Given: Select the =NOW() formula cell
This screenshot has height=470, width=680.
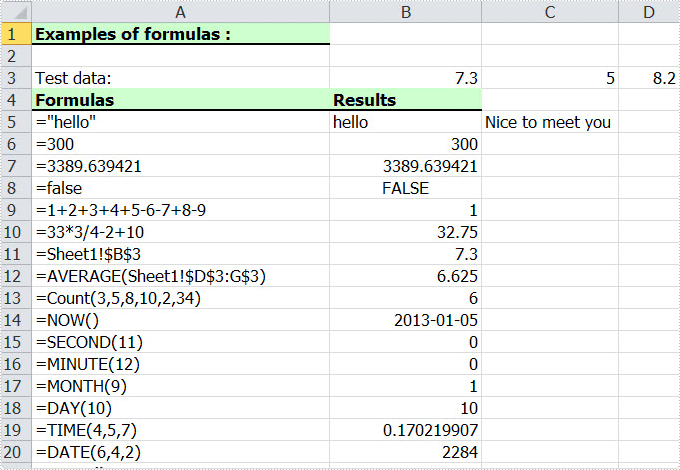Looking at the screenshot, I should (x=180, y=320).
